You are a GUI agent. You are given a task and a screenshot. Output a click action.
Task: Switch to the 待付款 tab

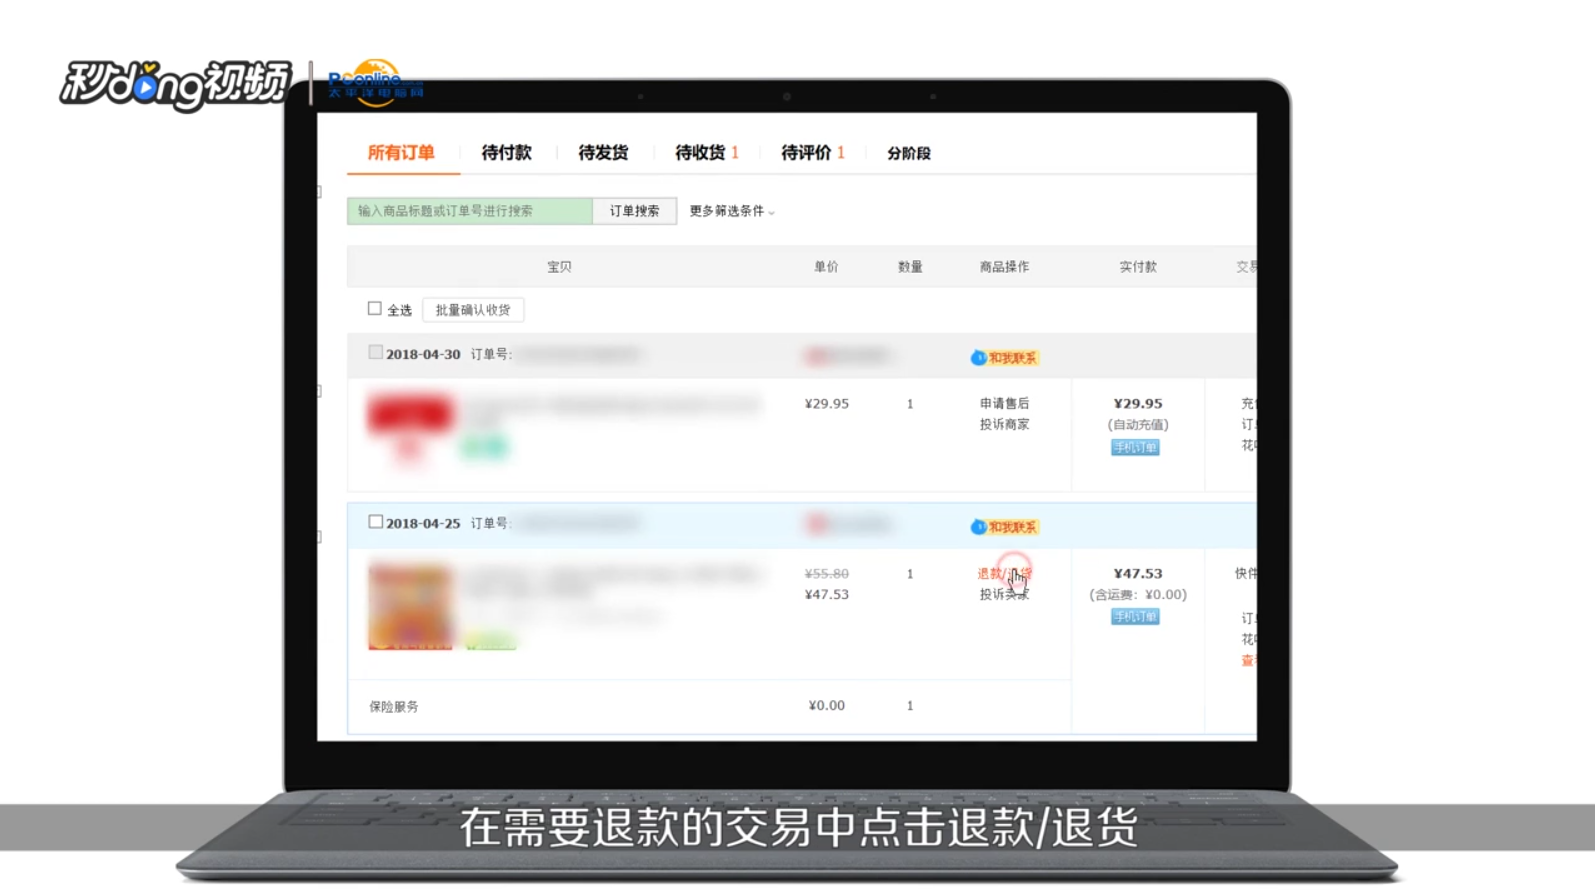coord(506,153)
